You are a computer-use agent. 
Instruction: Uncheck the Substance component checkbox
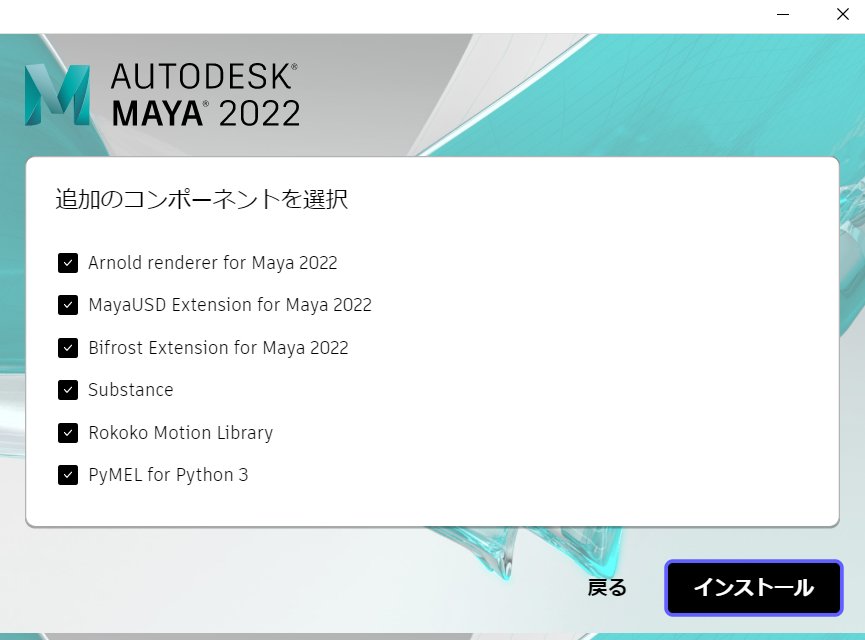[x=68, y=390]
